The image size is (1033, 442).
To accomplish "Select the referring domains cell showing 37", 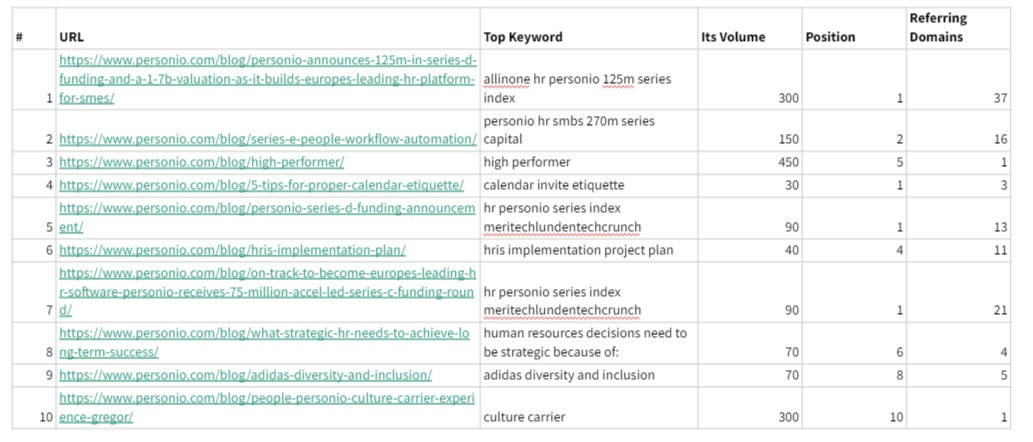I will [x=958, y=80].
